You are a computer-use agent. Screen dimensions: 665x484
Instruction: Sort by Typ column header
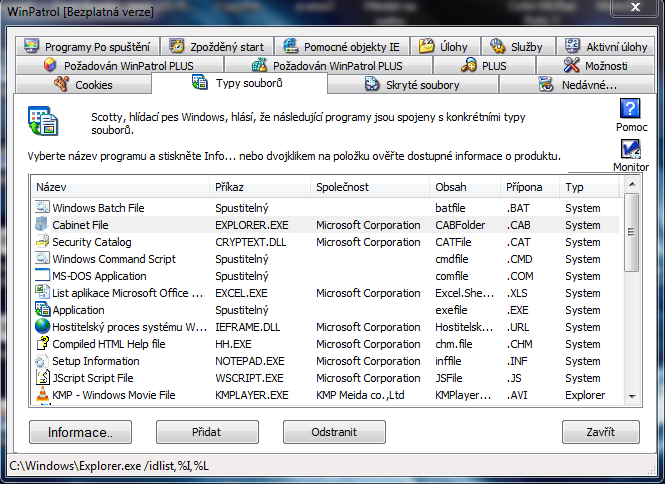pyautogui.click(x=589, y=187)
